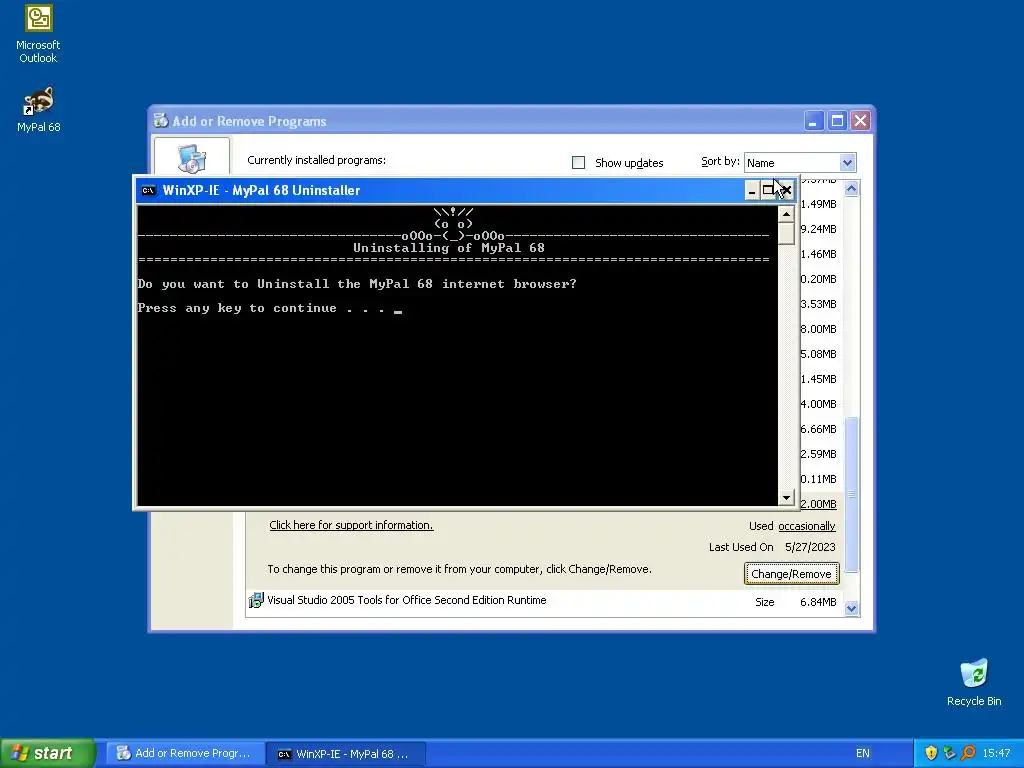Click 'Currently installed programs:' label

(x=317, y=160)
